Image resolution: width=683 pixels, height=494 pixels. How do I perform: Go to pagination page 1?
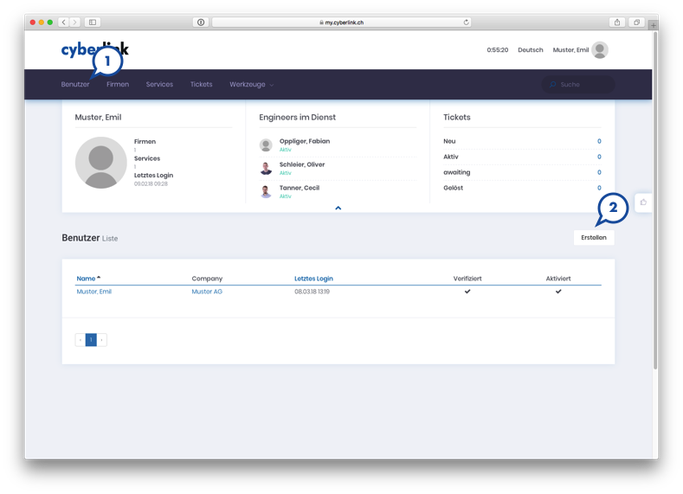[x=91, y=340]
